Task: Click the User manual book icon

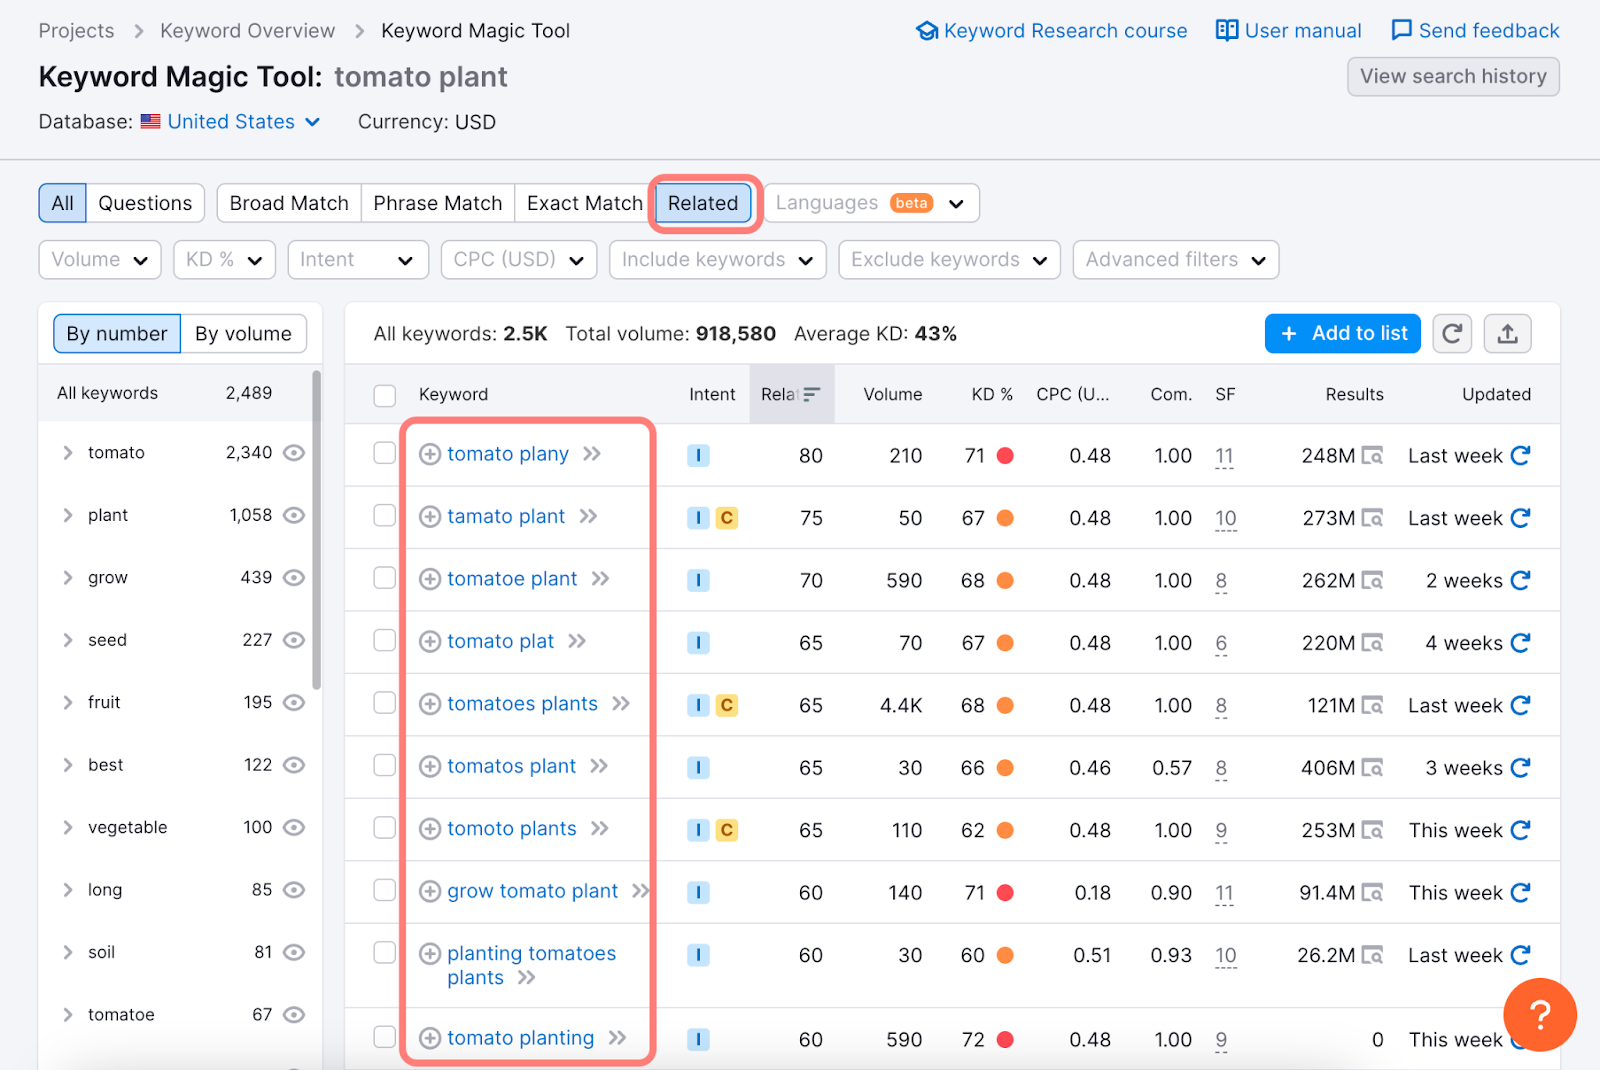Action: coord(1227,30)
